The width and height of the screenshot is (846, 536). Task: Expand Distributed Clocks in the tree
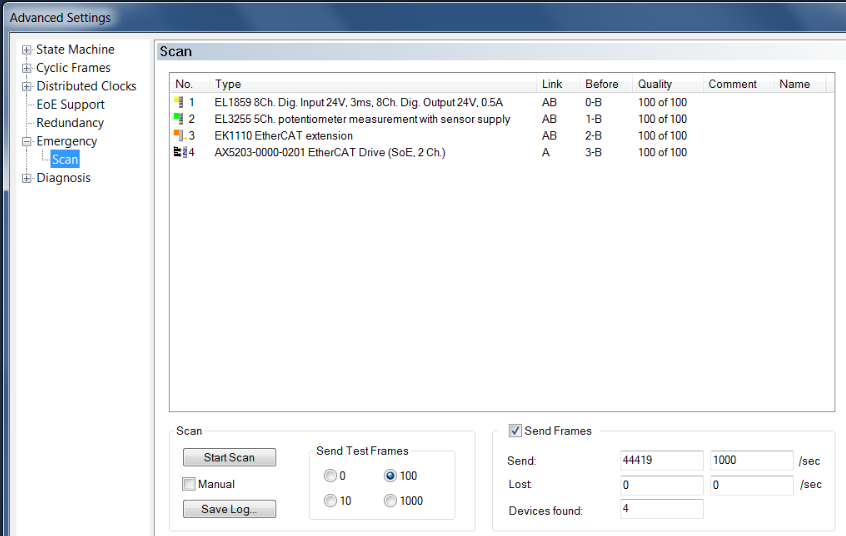click(26, 86)
